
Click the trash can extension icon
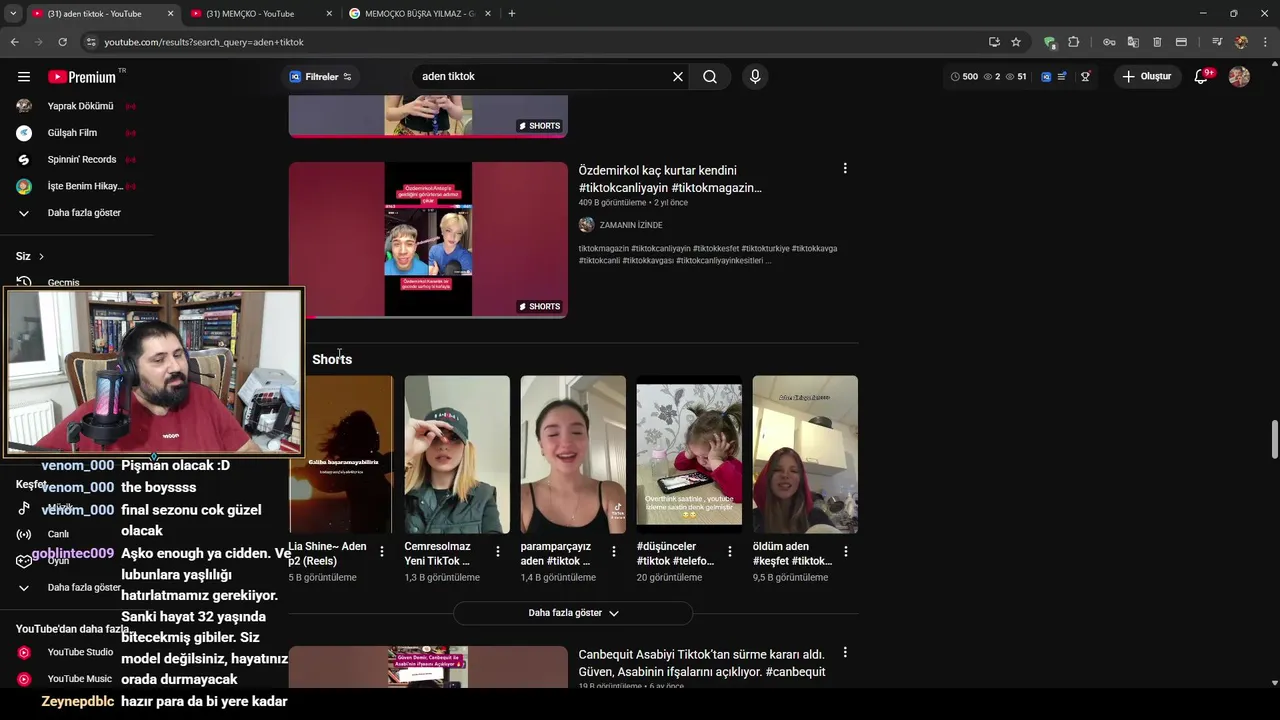click(1157, 42)
